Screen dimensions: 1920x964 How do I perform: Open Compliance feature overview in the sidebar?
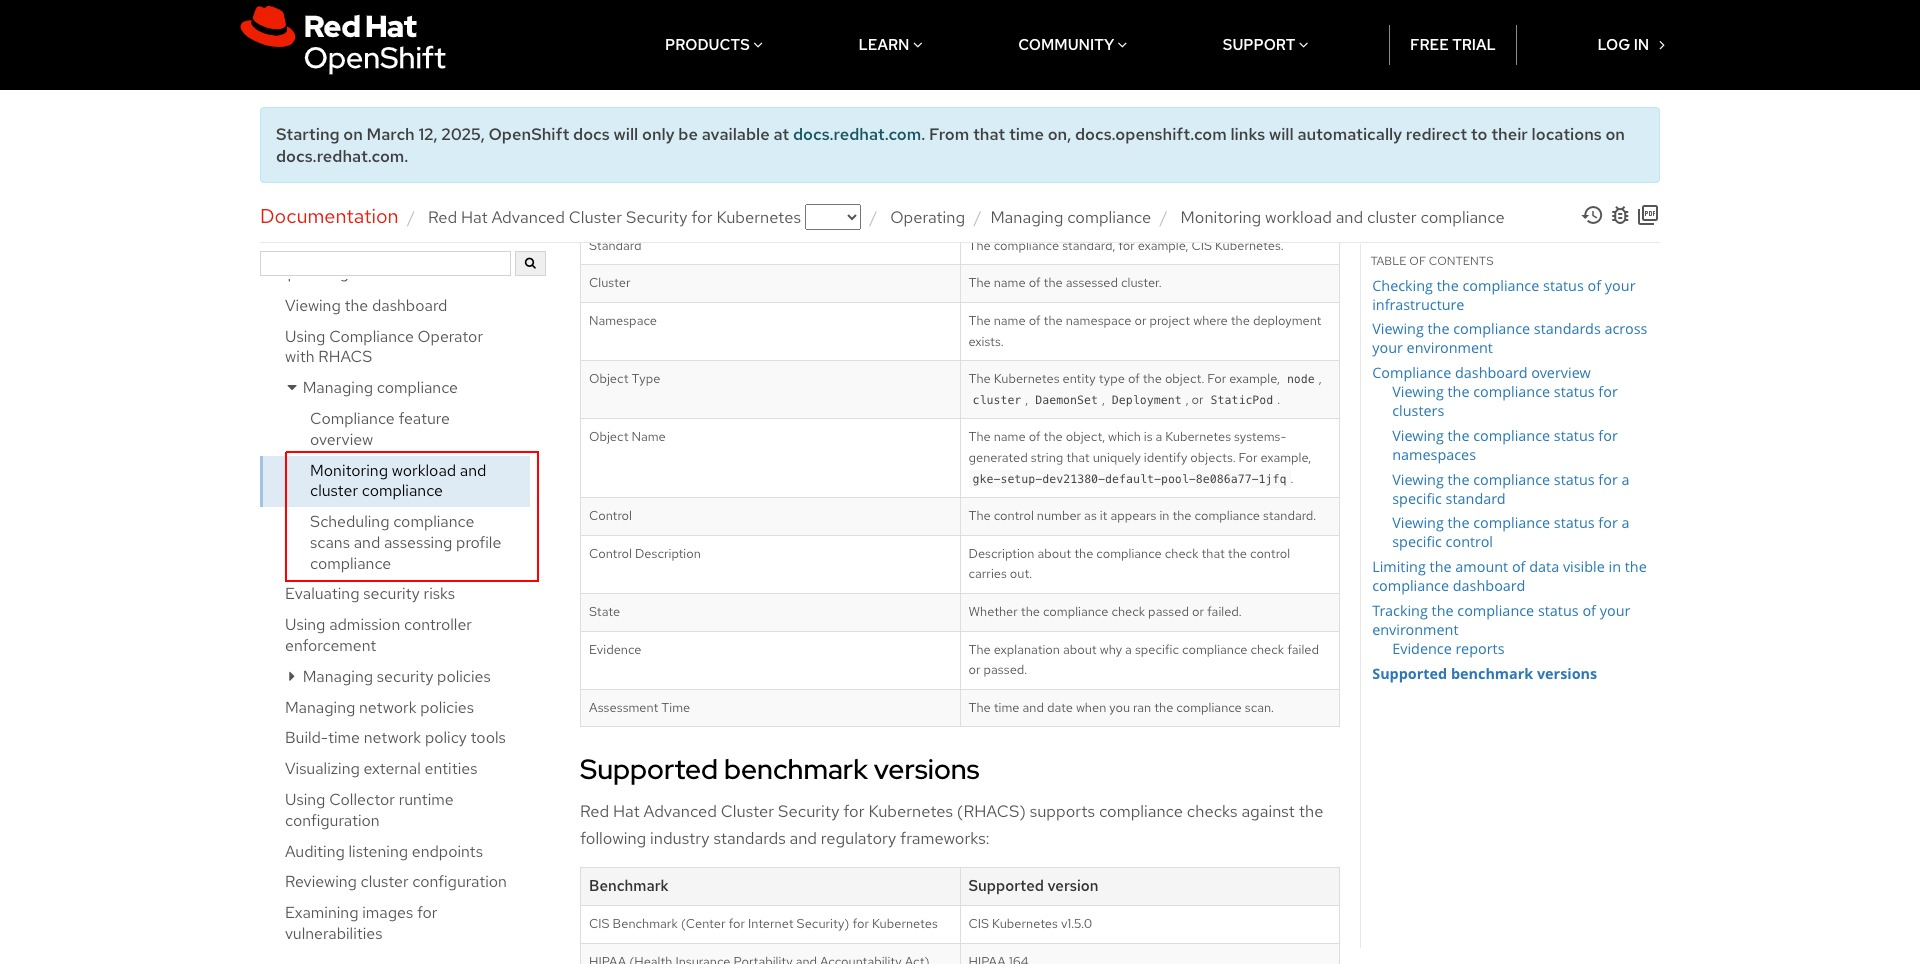pyautogui.click(x=380, y=429)
